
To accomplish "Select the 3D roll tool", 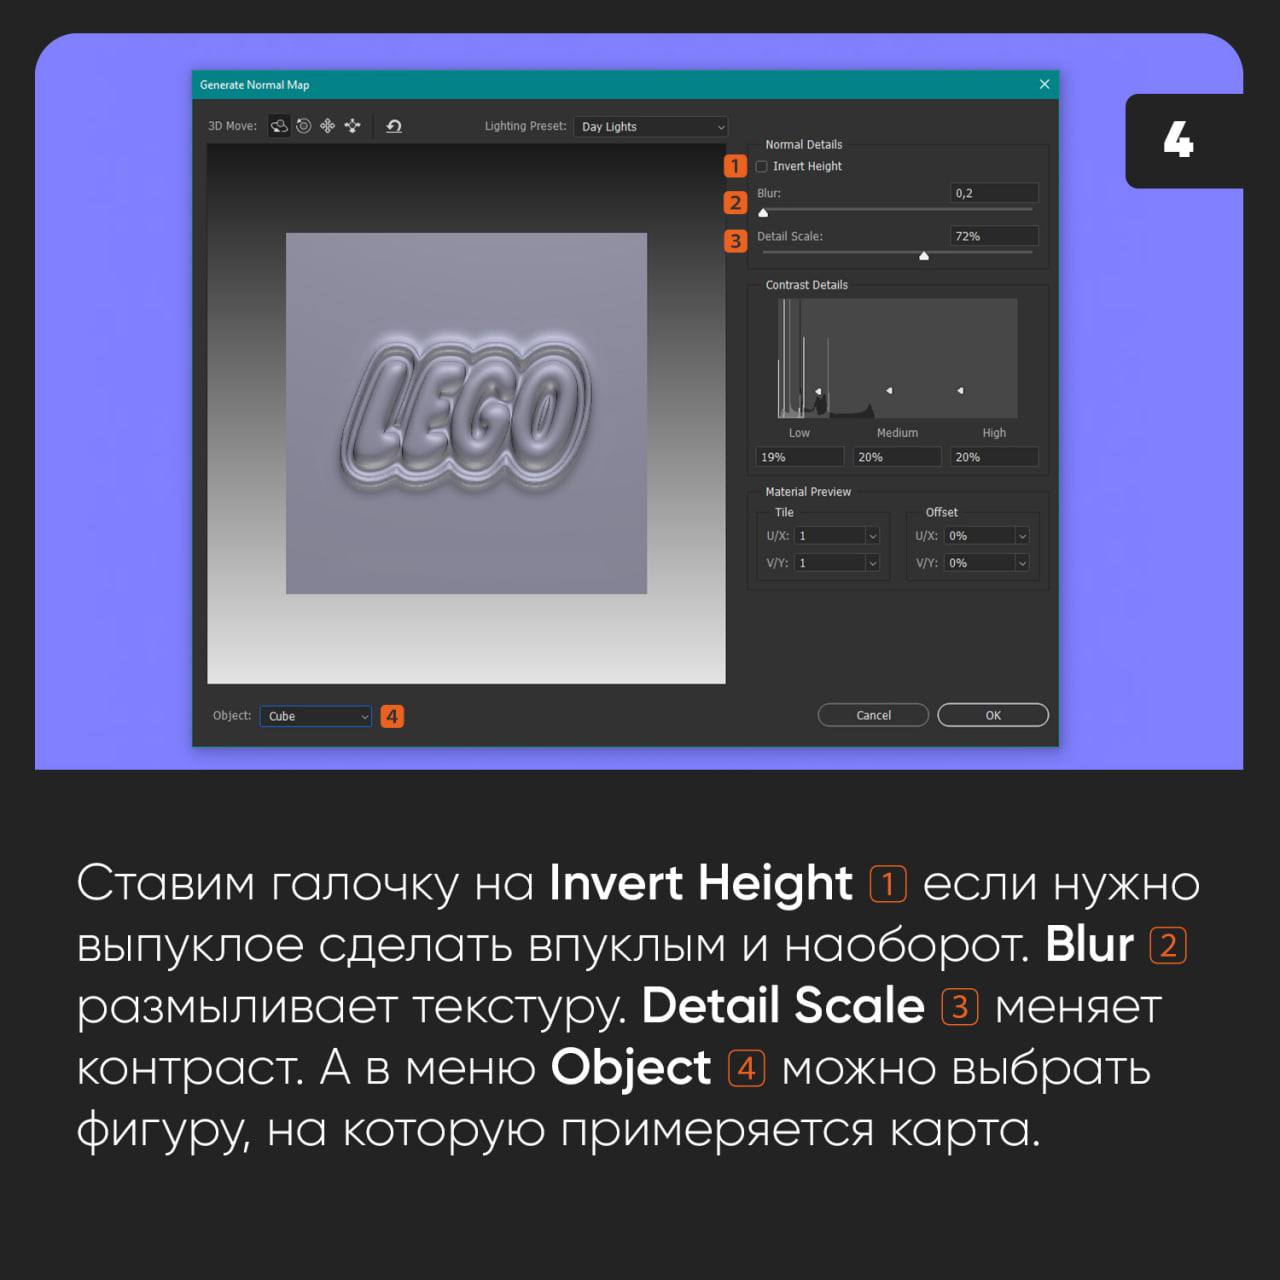I will tap(303, 126).
